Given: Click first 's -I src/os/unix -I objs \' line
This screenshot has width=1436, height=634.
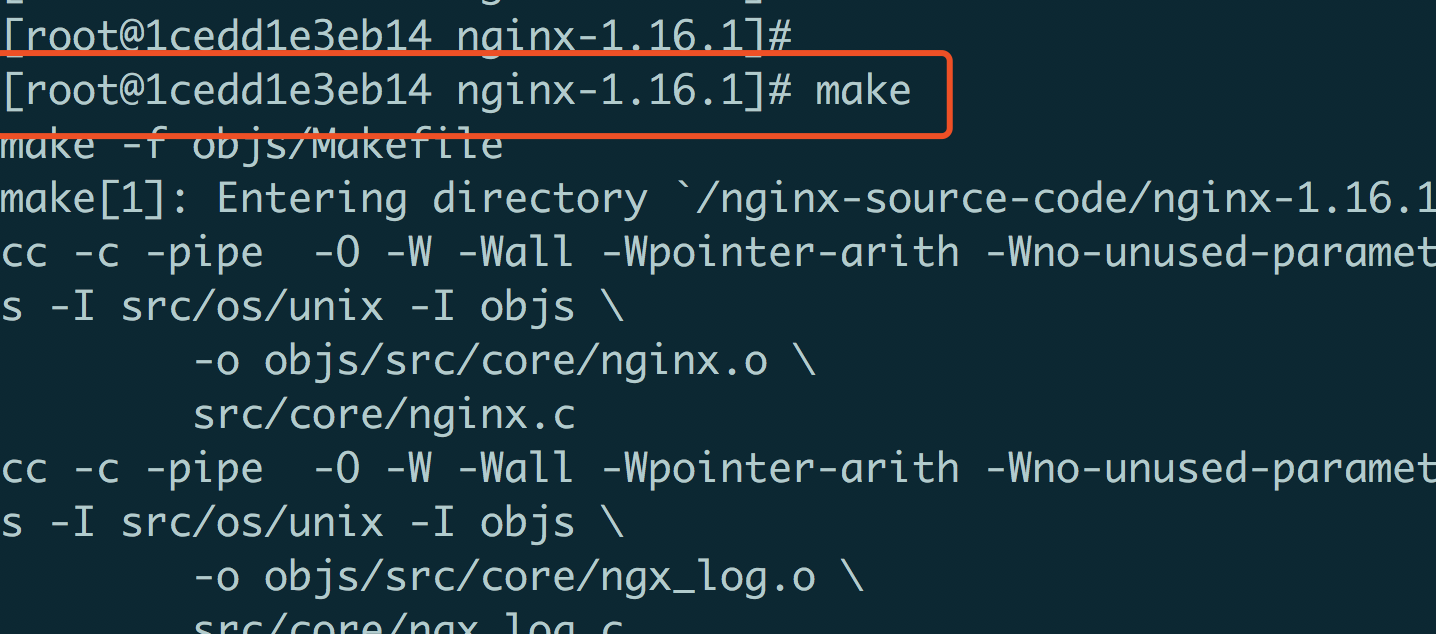Looking at the screenshot, I should [x=312, y=307].
